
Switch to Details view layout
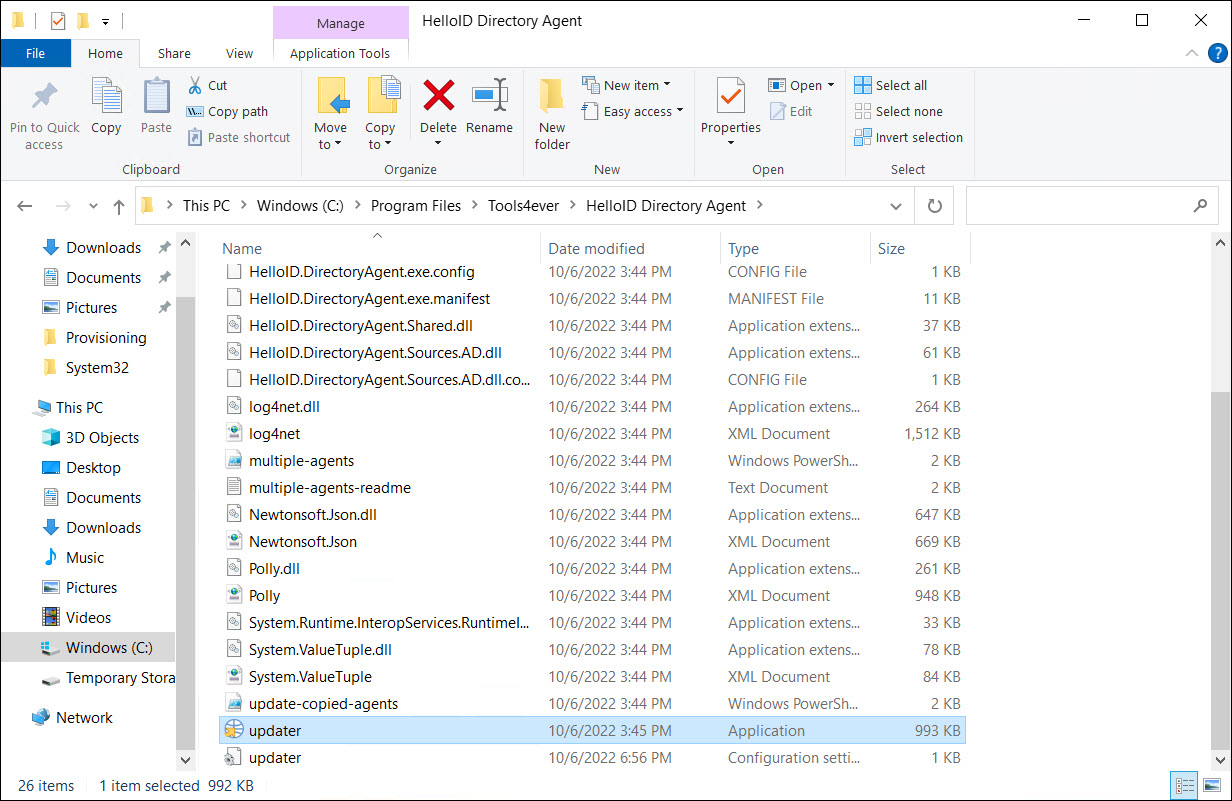pos(1182,785)
